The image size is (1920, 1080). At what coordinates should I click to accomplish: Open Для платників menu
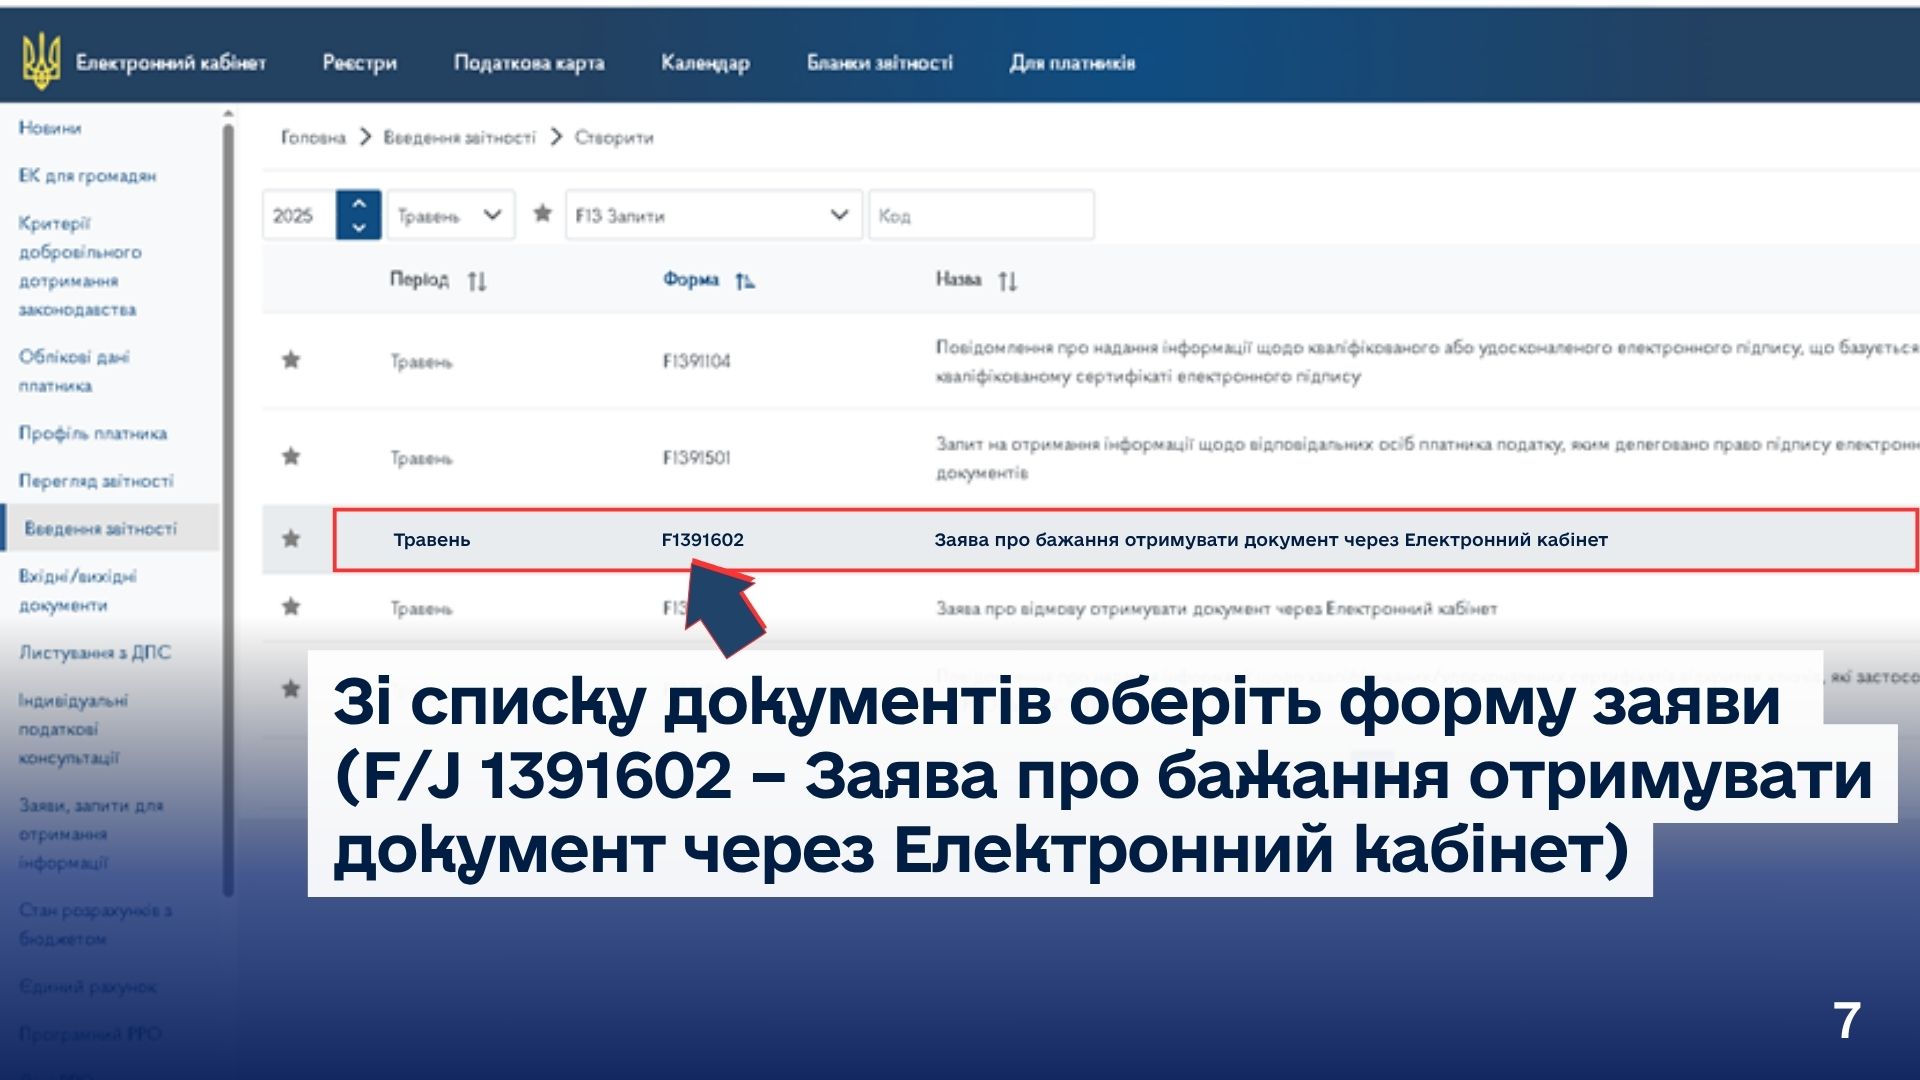click(x=1072, y=63)
